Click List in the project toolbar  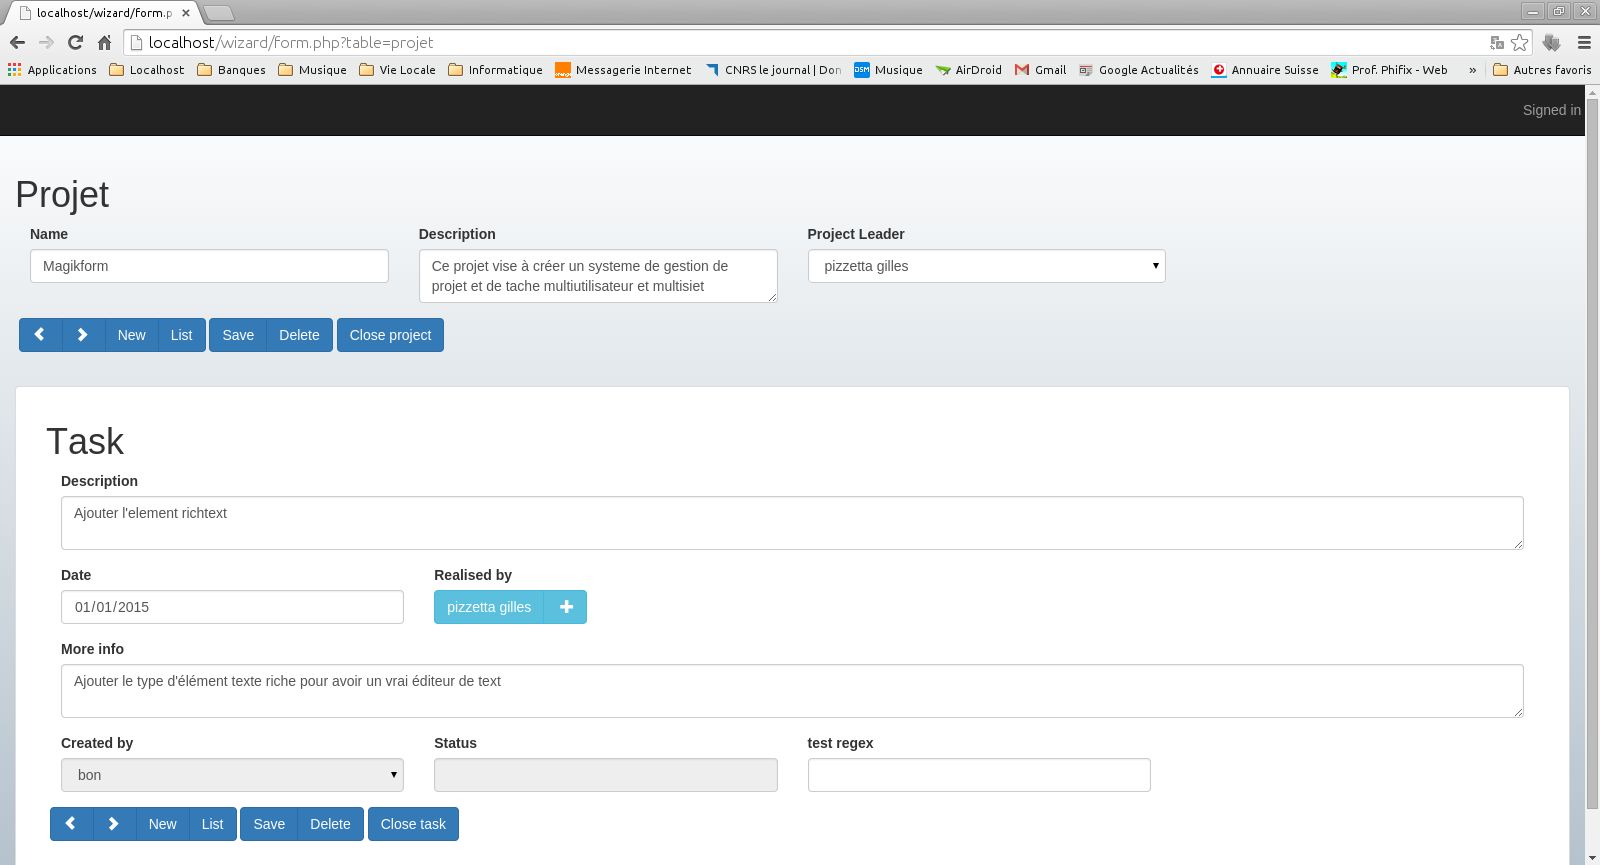point(181,335)
